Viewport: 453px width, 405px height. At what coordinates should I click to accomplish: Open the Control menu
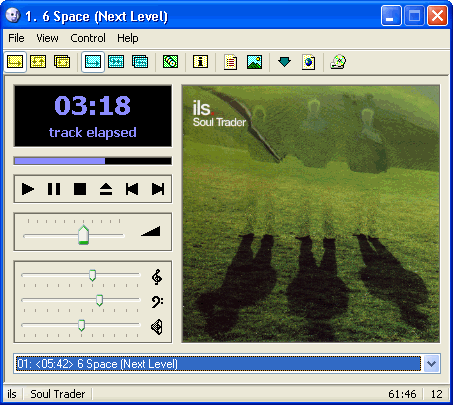coord(88,38)
